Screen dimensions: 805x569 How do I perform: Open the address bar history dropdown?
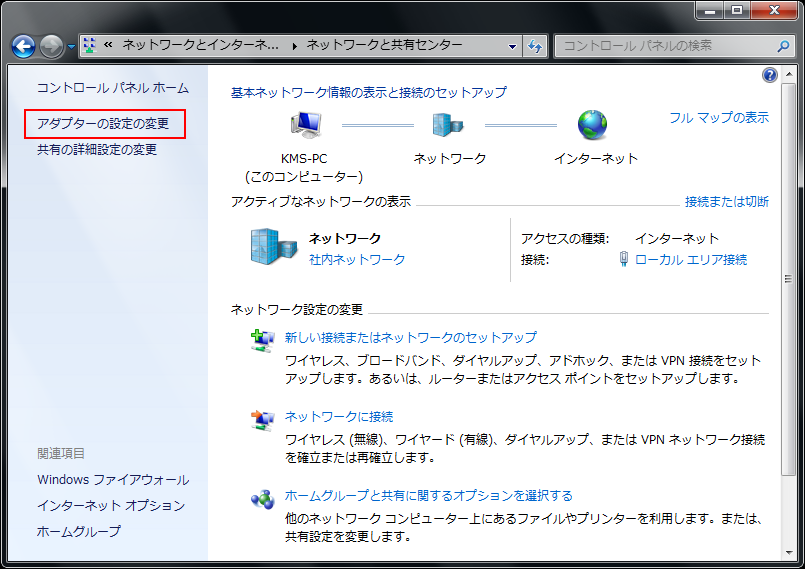tap(512, 46)
